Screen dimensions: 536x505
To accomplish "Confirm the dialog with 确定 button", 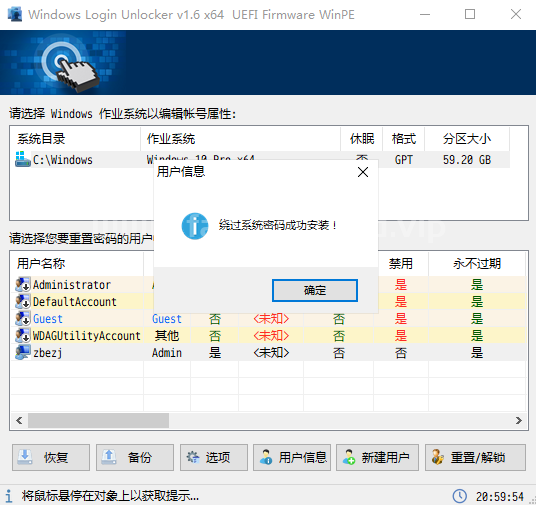I will point(315,290).
